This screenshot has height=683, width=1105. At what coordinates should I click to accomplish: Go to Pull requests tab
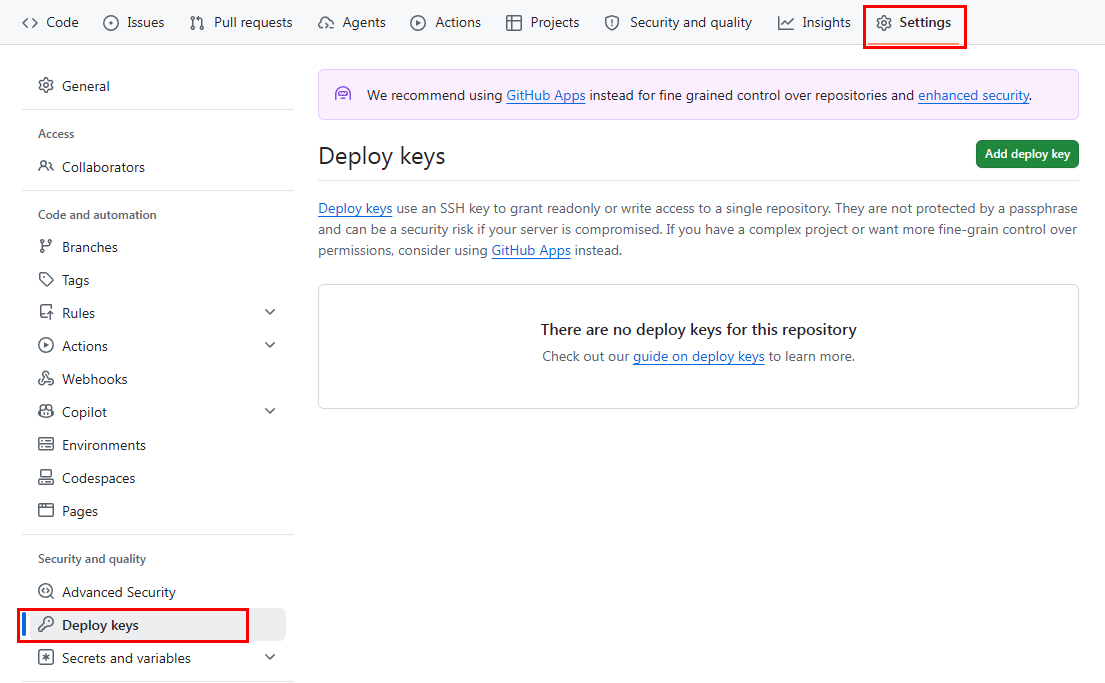coord(241,23)
